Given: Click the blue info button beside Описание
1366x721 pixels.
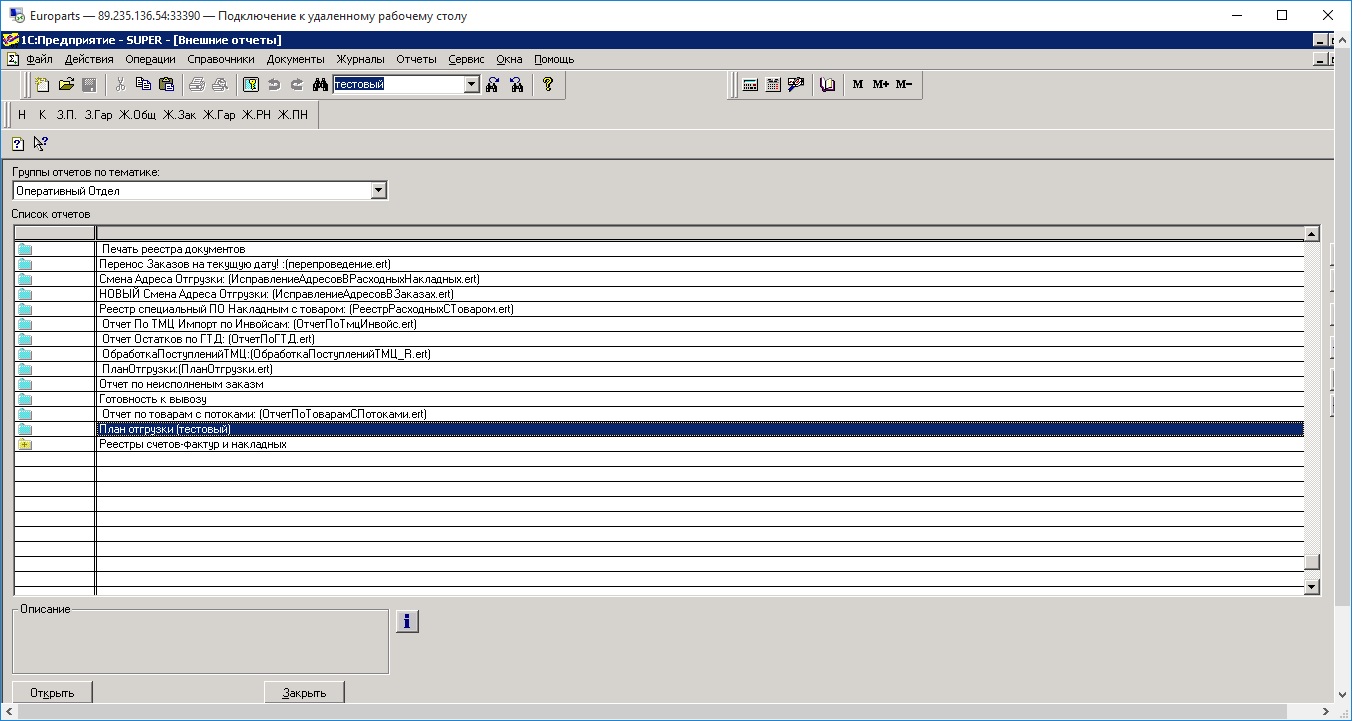Looking at the screenshot, I should [x=406, y=621].
